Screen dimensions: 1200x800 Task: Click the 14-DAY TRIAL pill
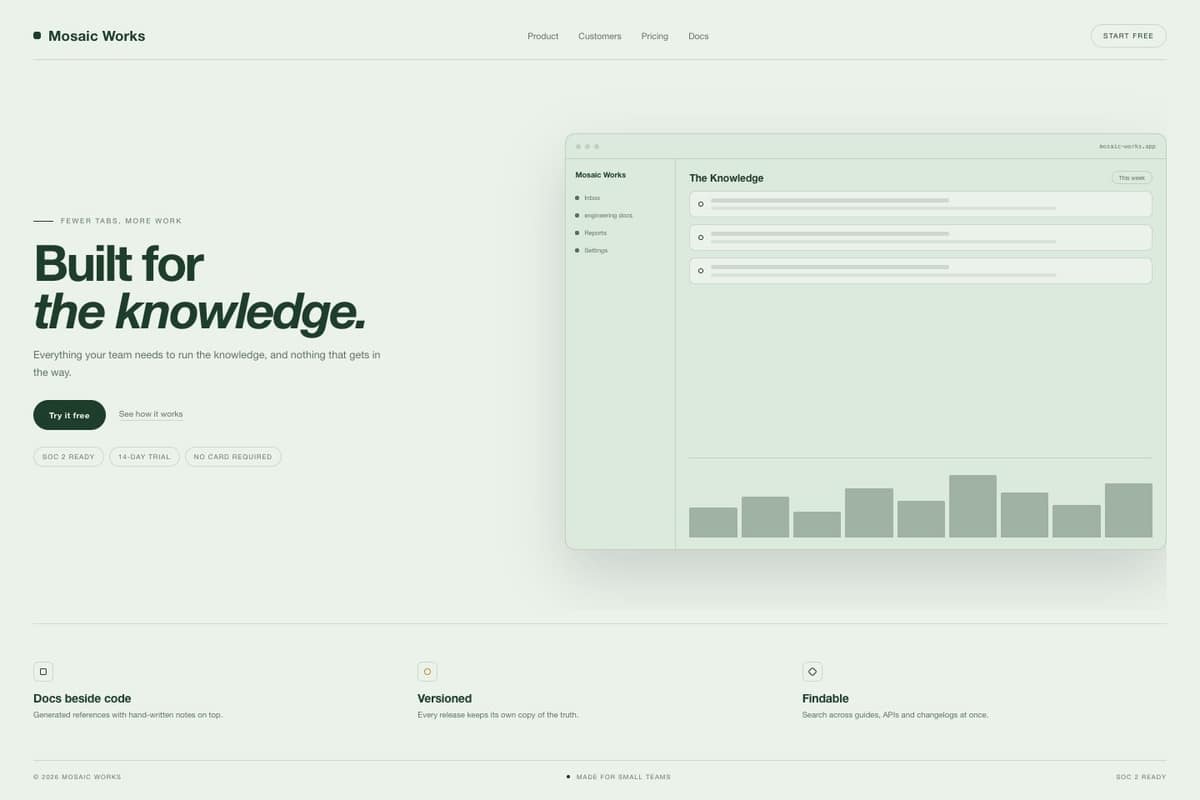point(144,457)
